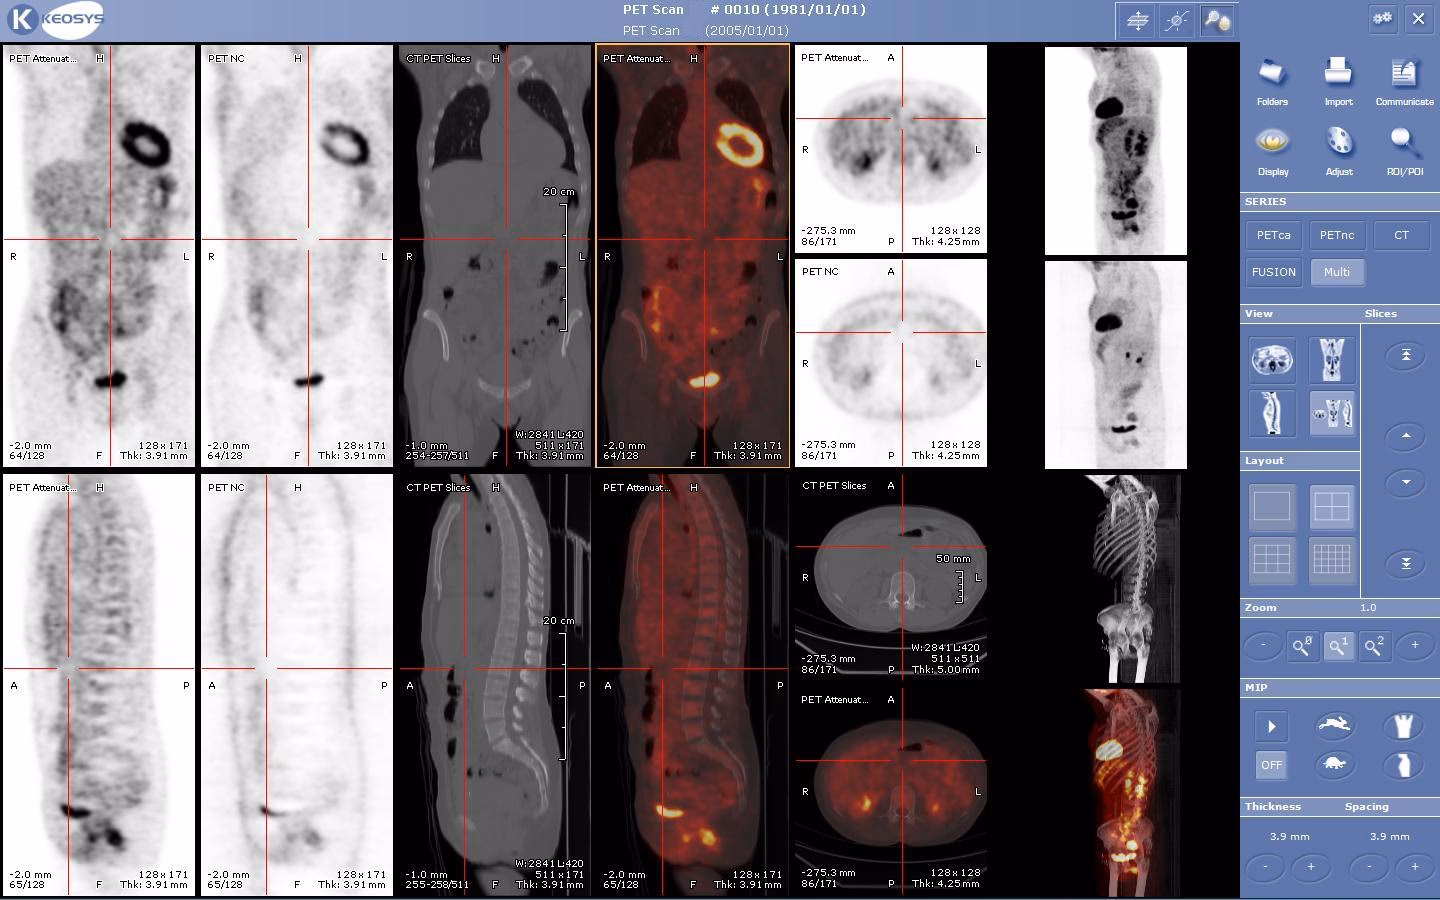Select the ROI/POI tool
The image size is (1440, 900).
[1404, 150]
